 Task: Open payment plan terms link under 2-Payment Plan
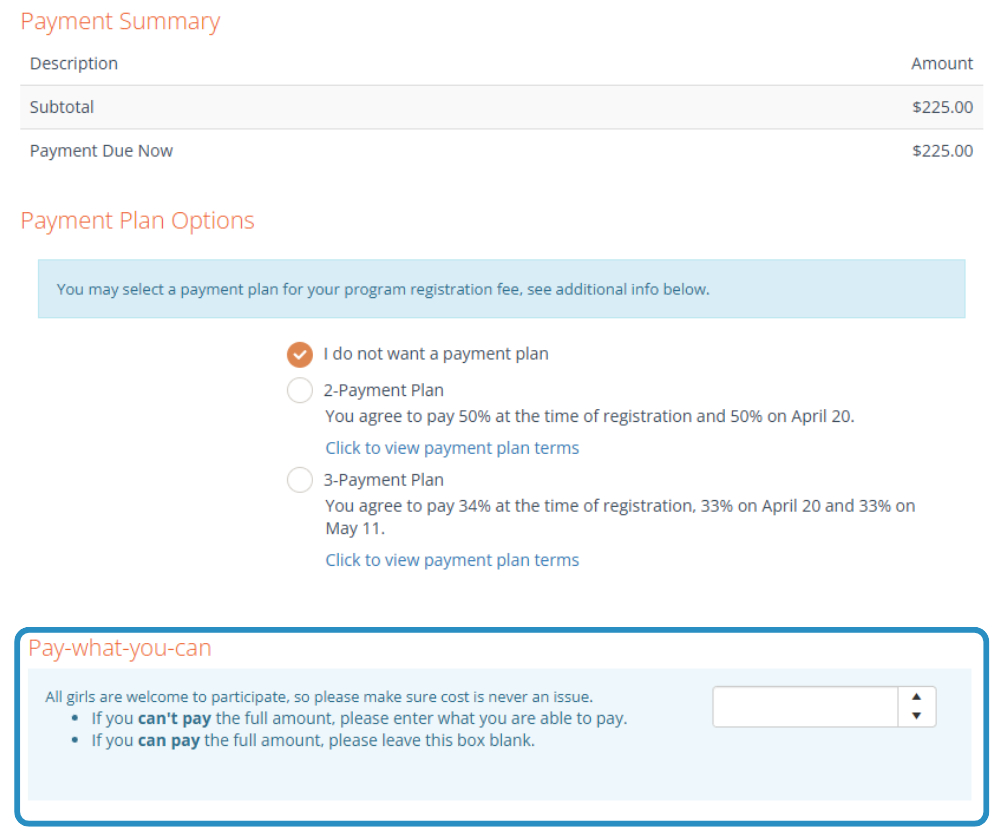tap(452, 448)
